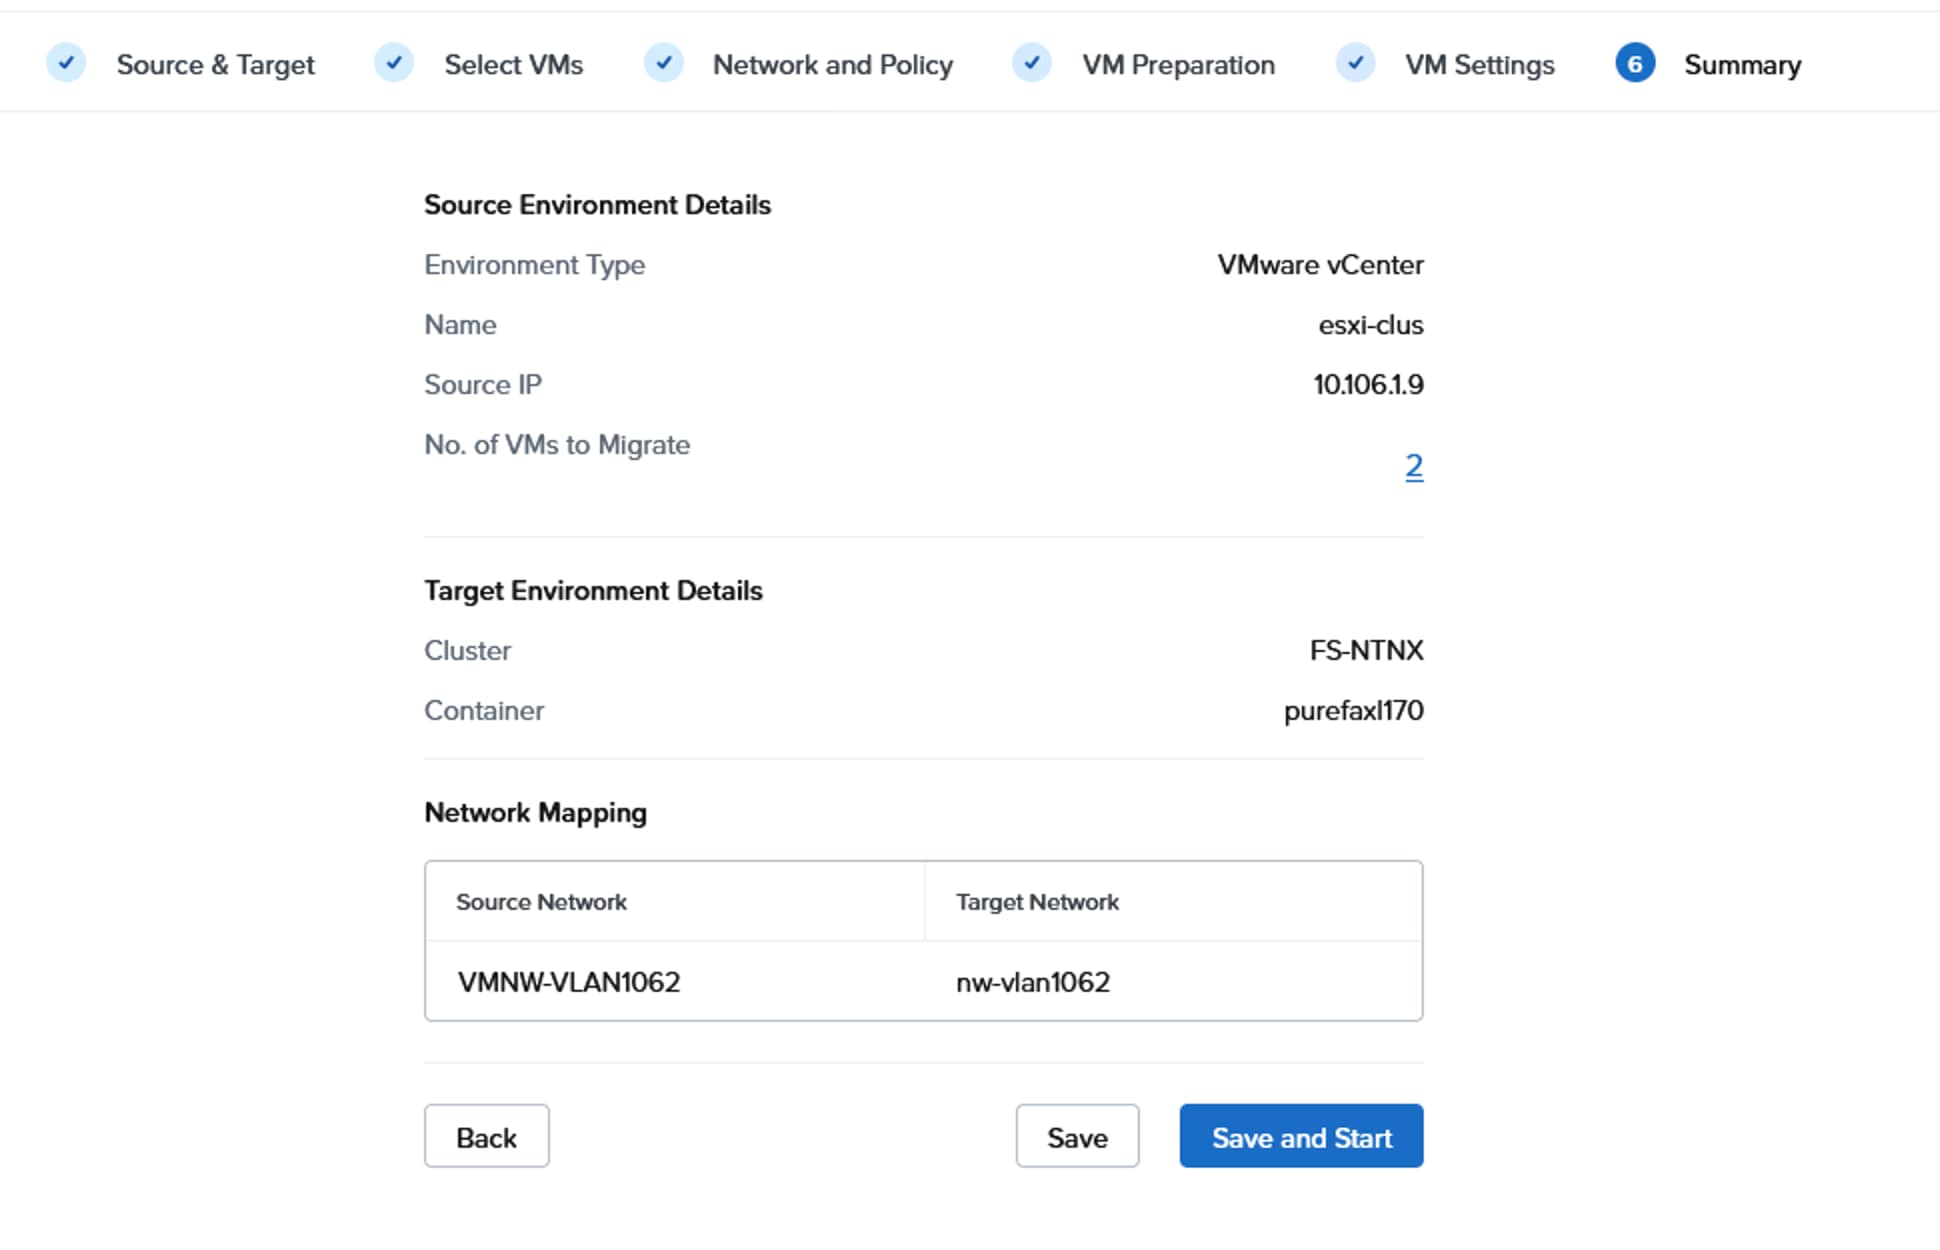Return to the VM Preparation step label
Viewport: 1940px width, 1250px height.
coord(1178,65)
